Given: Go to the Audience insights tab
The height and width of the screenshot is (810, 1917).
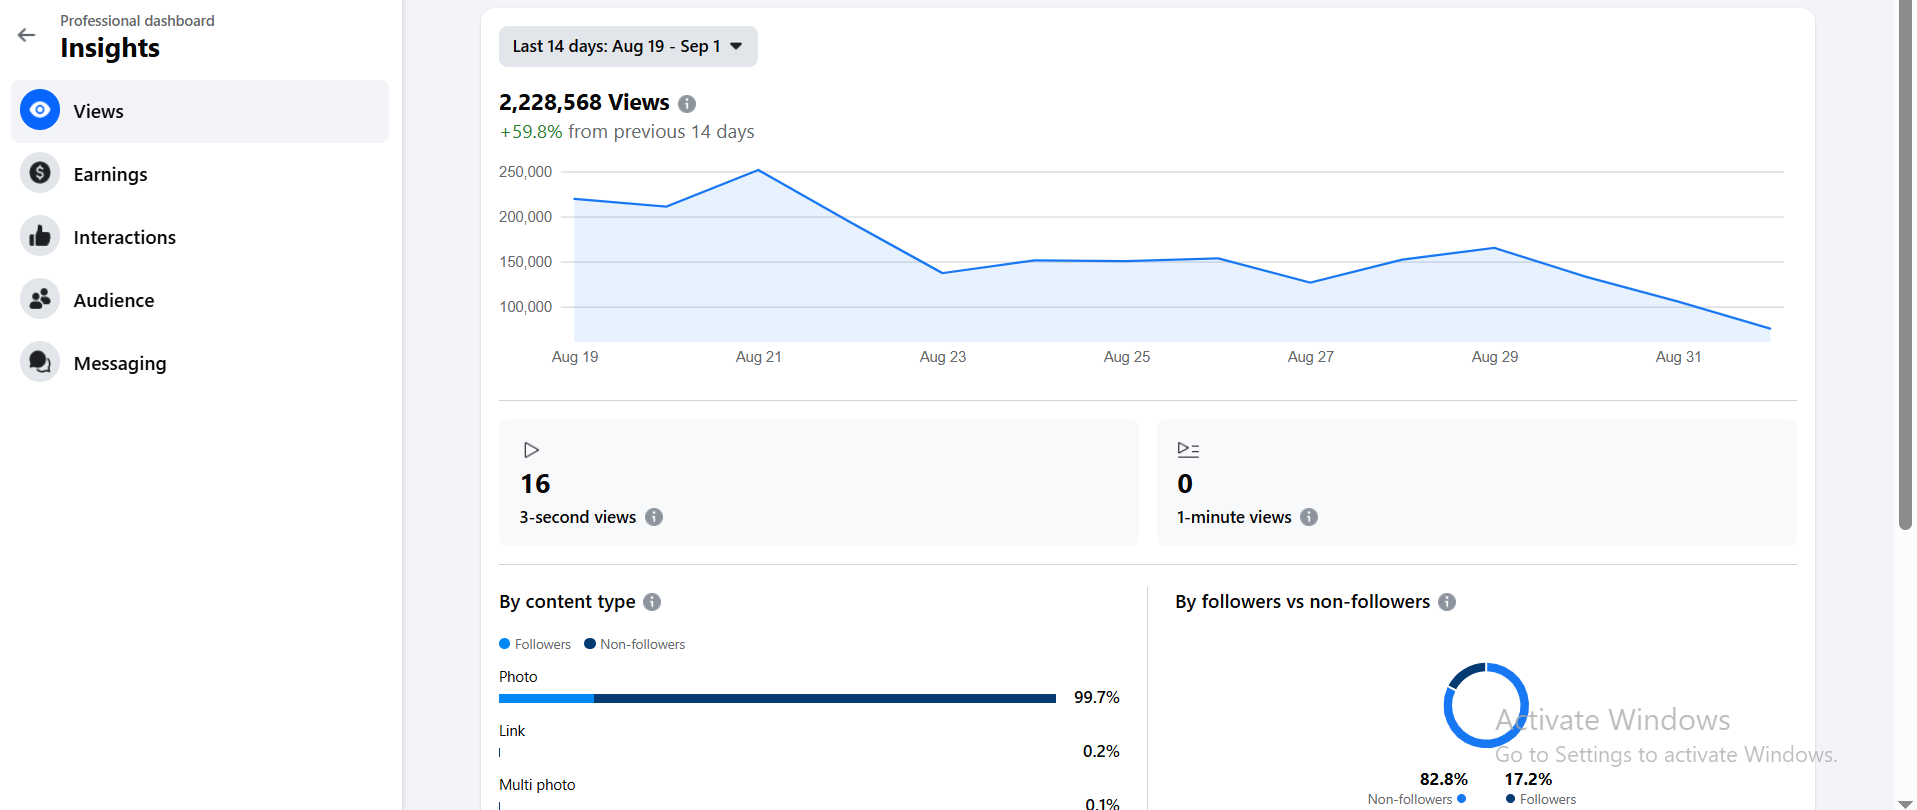Looking at the screenshot, I should (x=114, y=300).
